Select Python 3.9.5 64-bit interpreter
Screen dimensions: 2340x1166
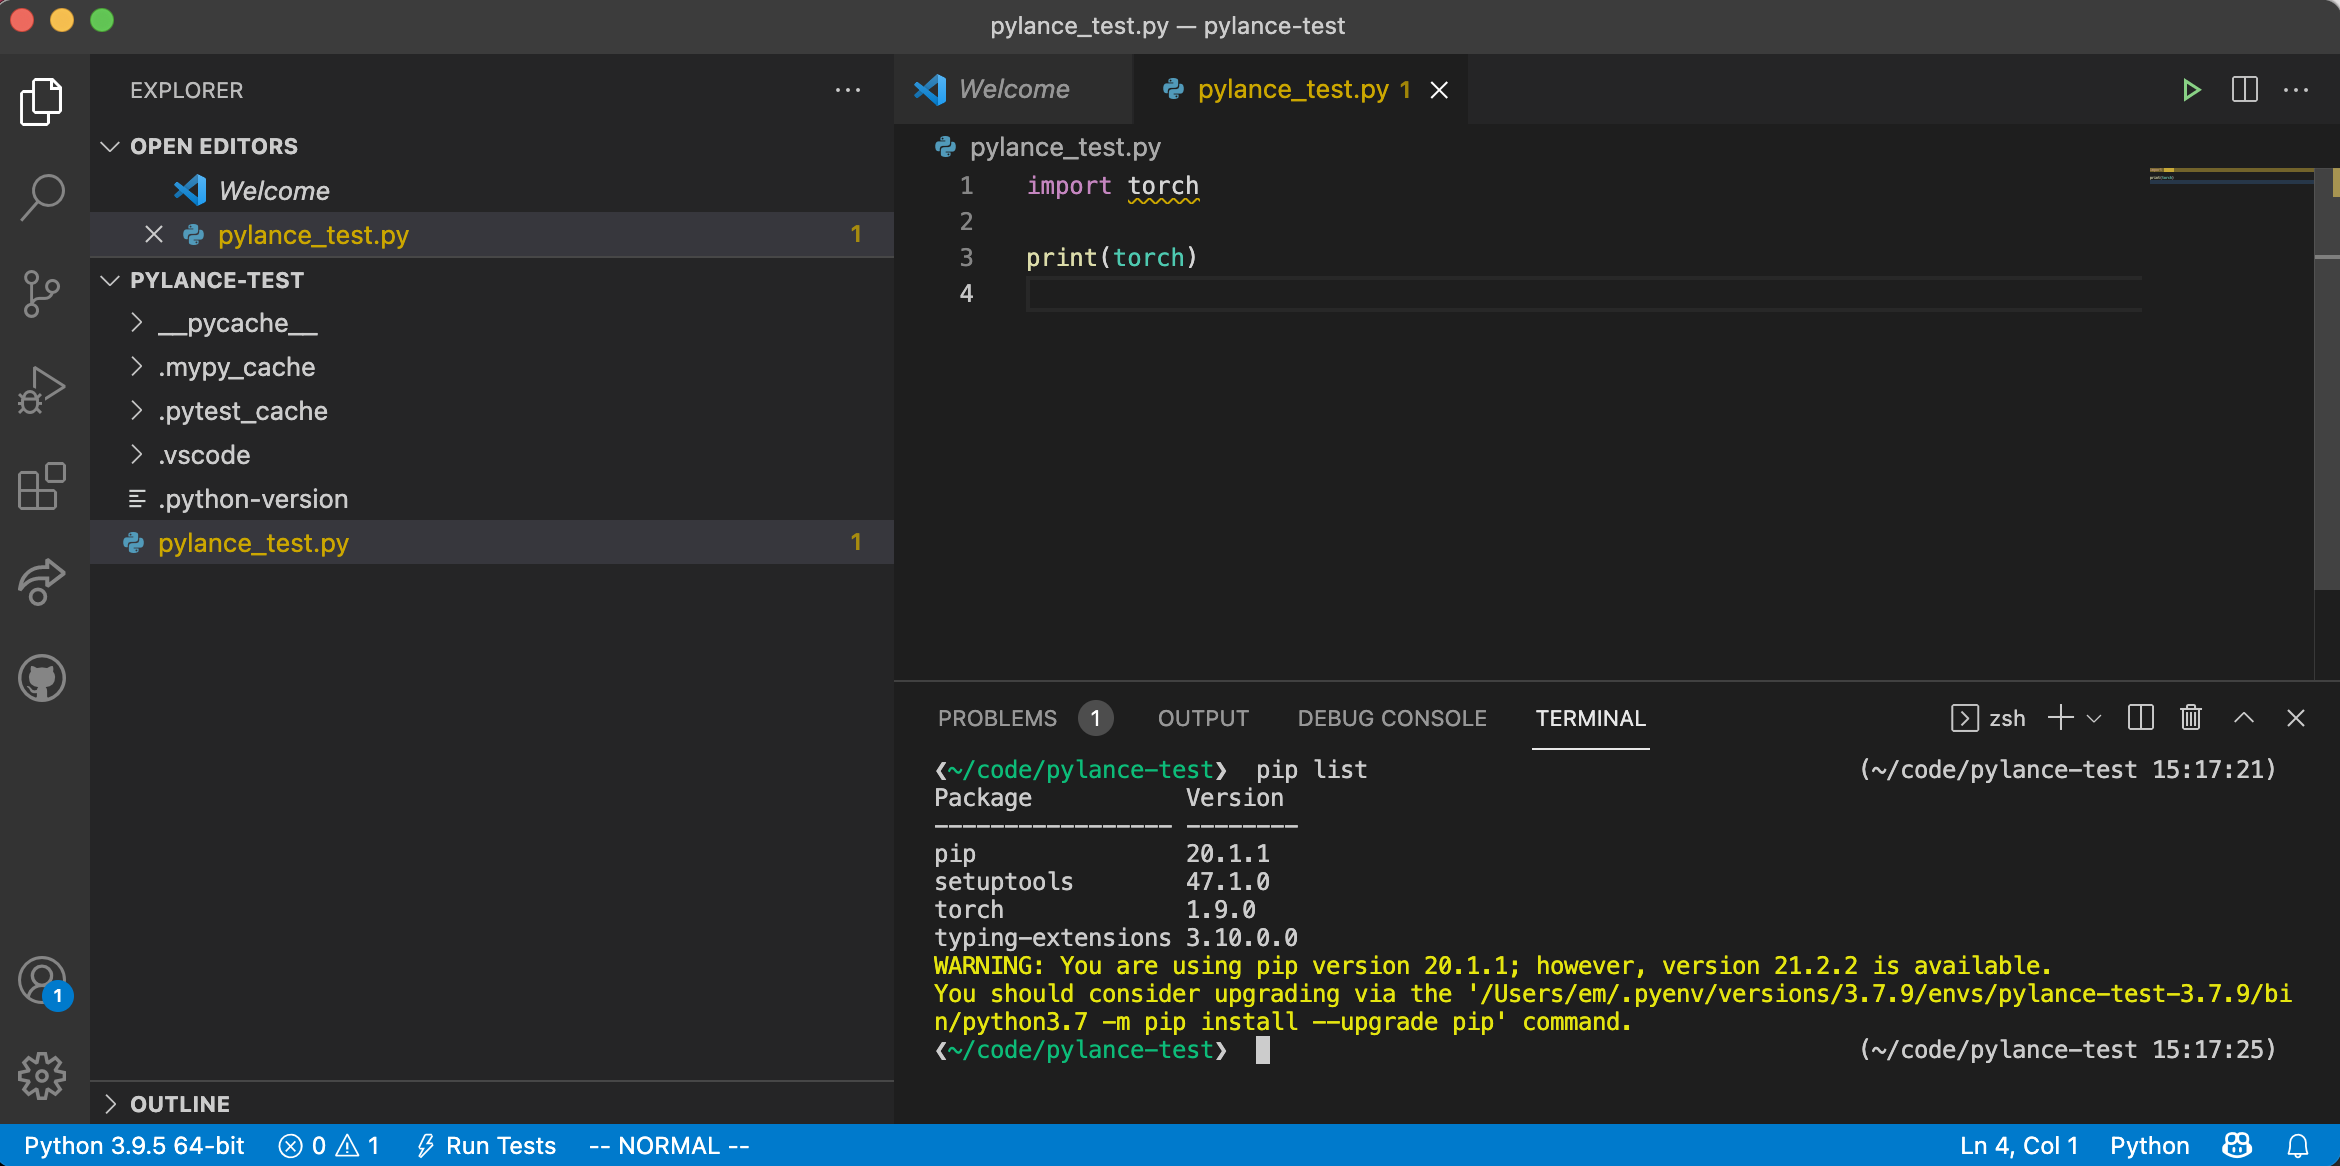(134, 1146)
